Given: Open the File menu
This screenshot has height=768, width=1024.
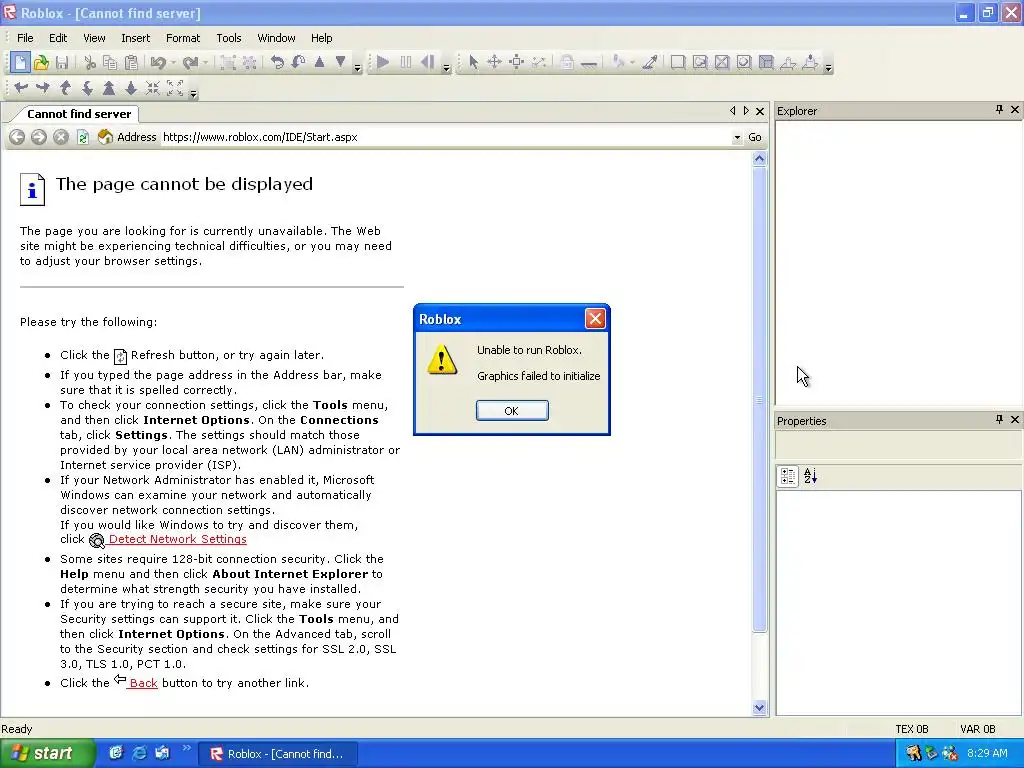Looking at the screenshot, I should click(x=25, y=38).
